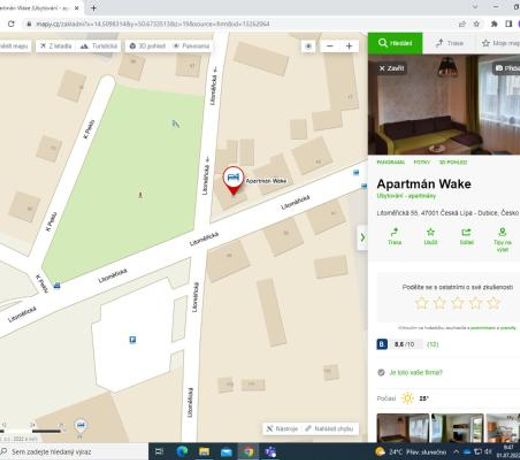The image size is (520, 460).
Task: Switch to the Trasa route tab
Action: click(449, 43)
